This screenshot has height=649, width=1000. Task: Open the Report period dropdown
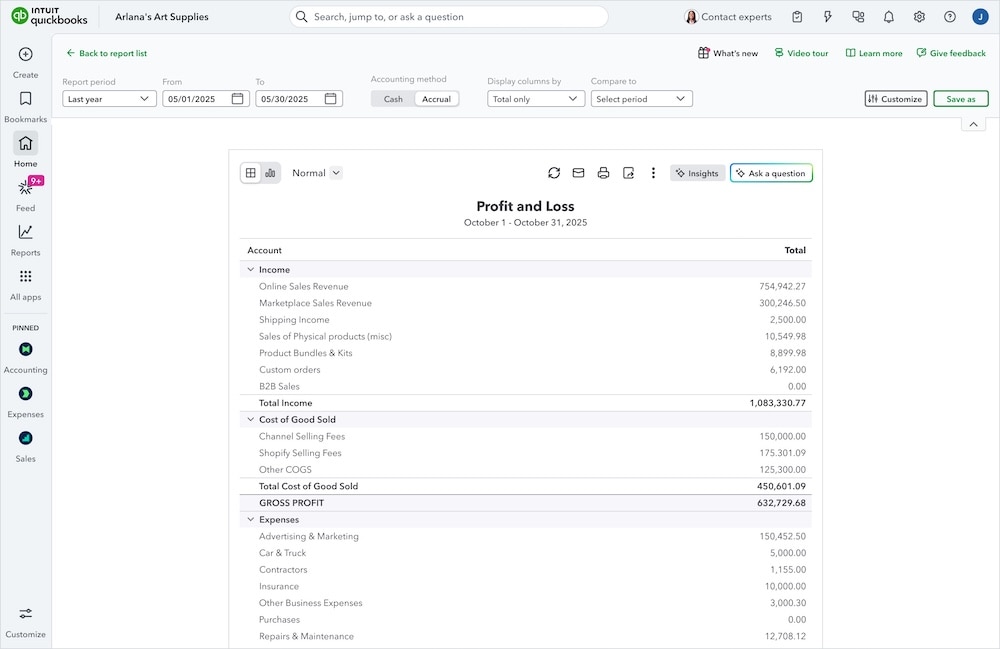click(x=109, y=99)
